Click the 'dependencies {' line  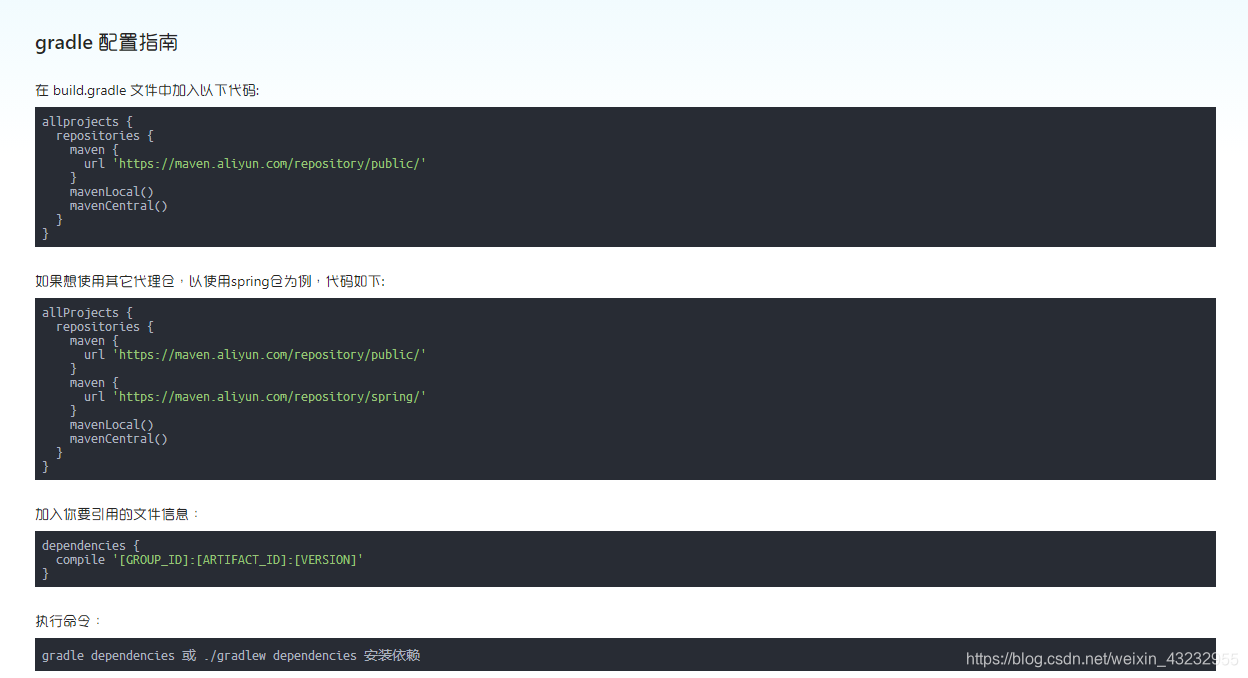coord(91,546)
